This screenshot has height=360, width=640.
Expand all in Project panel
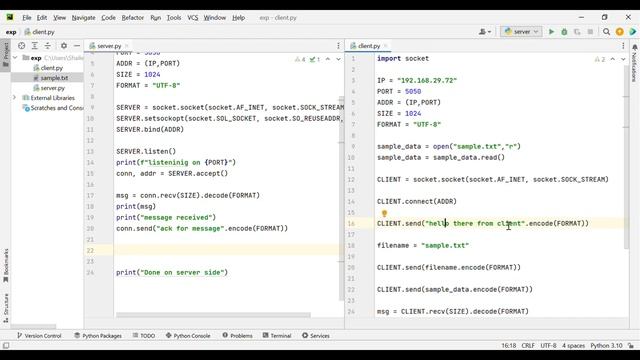tap(35, 46)
